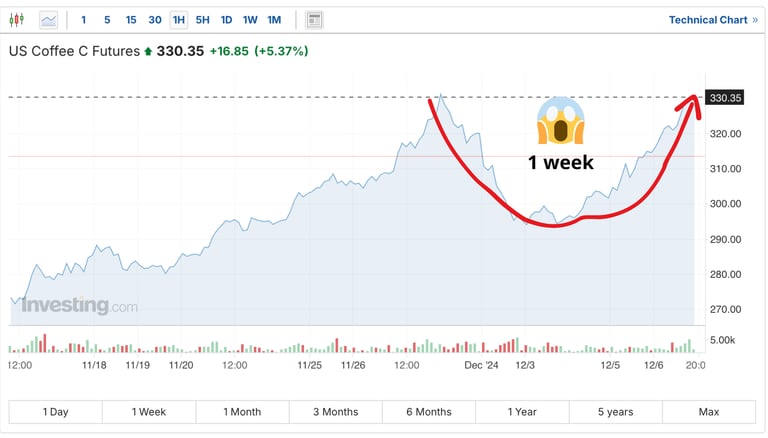Image resolution: width=768 pixels, height=438 pixels.
Task: Click the Technical Chart double-chevron
Action: click(755, 19)
